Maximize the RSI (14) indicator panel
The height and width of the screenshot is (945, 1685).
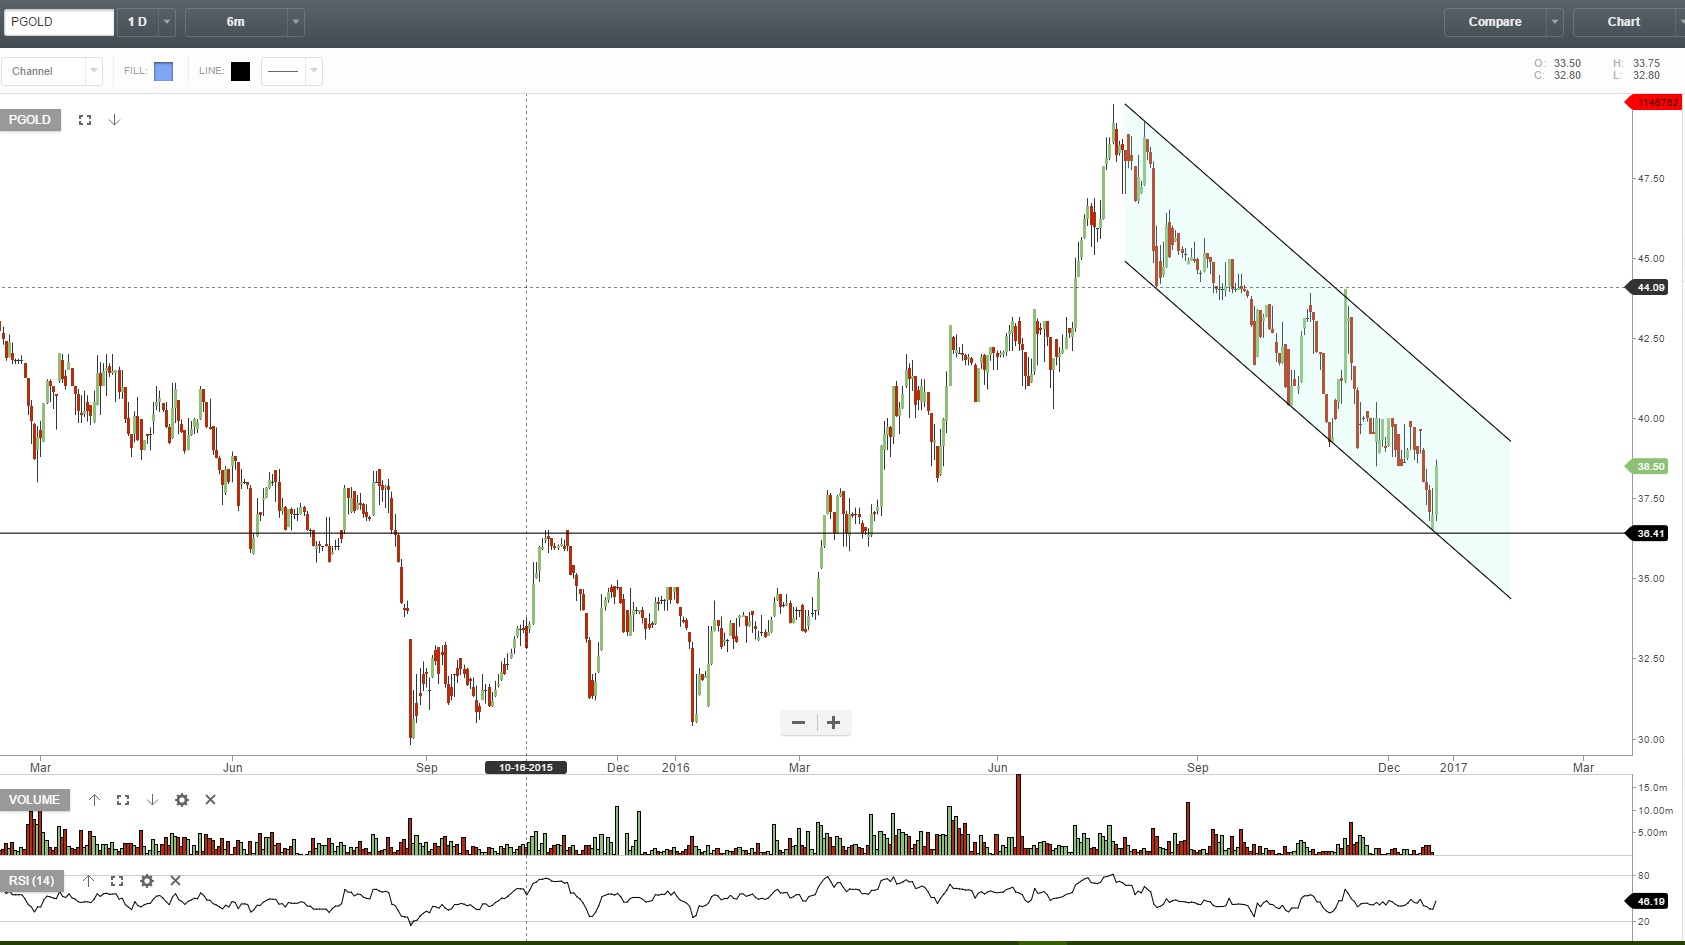[117, 881]
